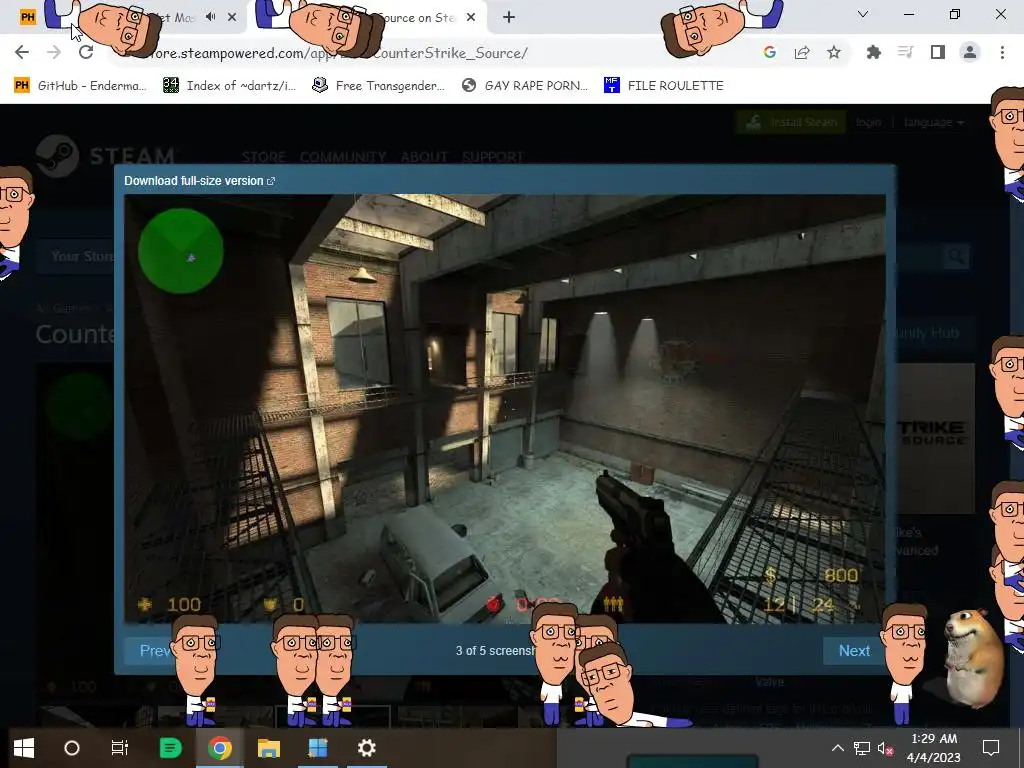This screenshot has width=1024, height=768.
Task: Mute the first tab via speaker icon
Action: [x=210, y=17]
